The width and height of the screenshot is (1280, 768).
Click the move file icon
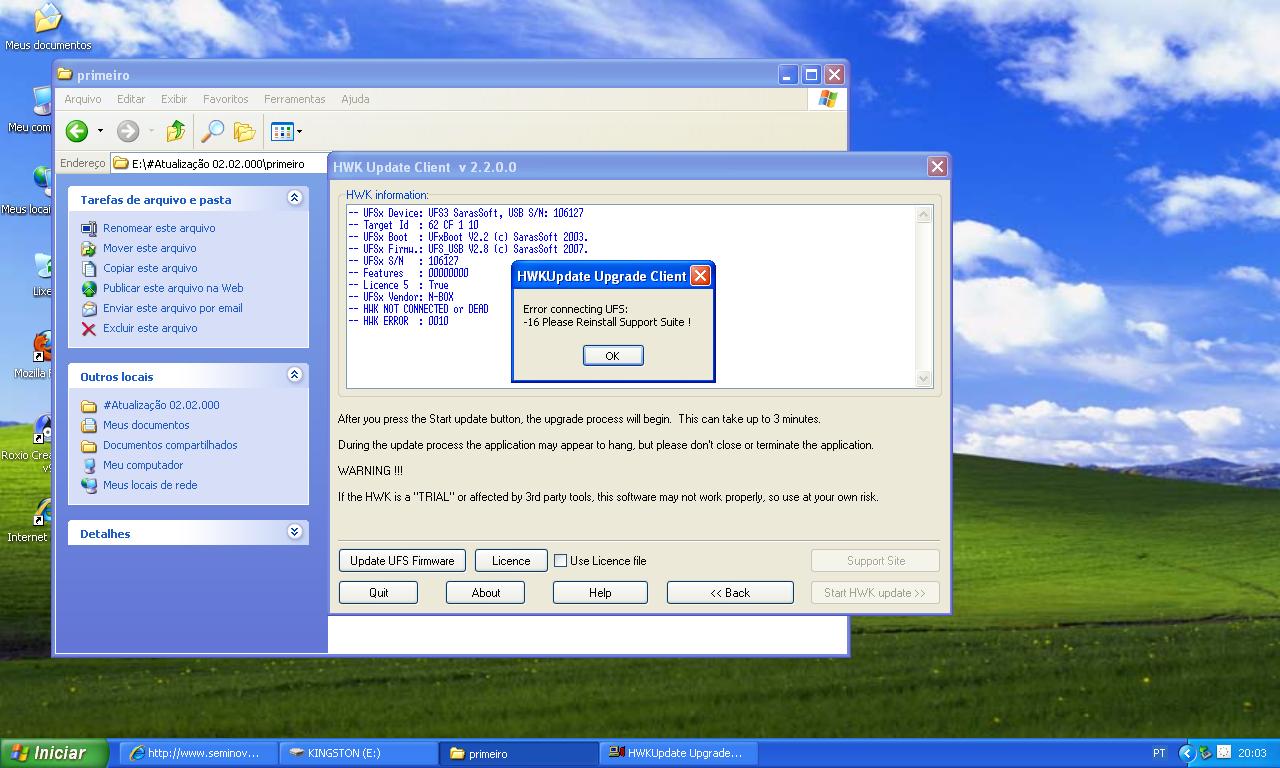tap(89, 248)
